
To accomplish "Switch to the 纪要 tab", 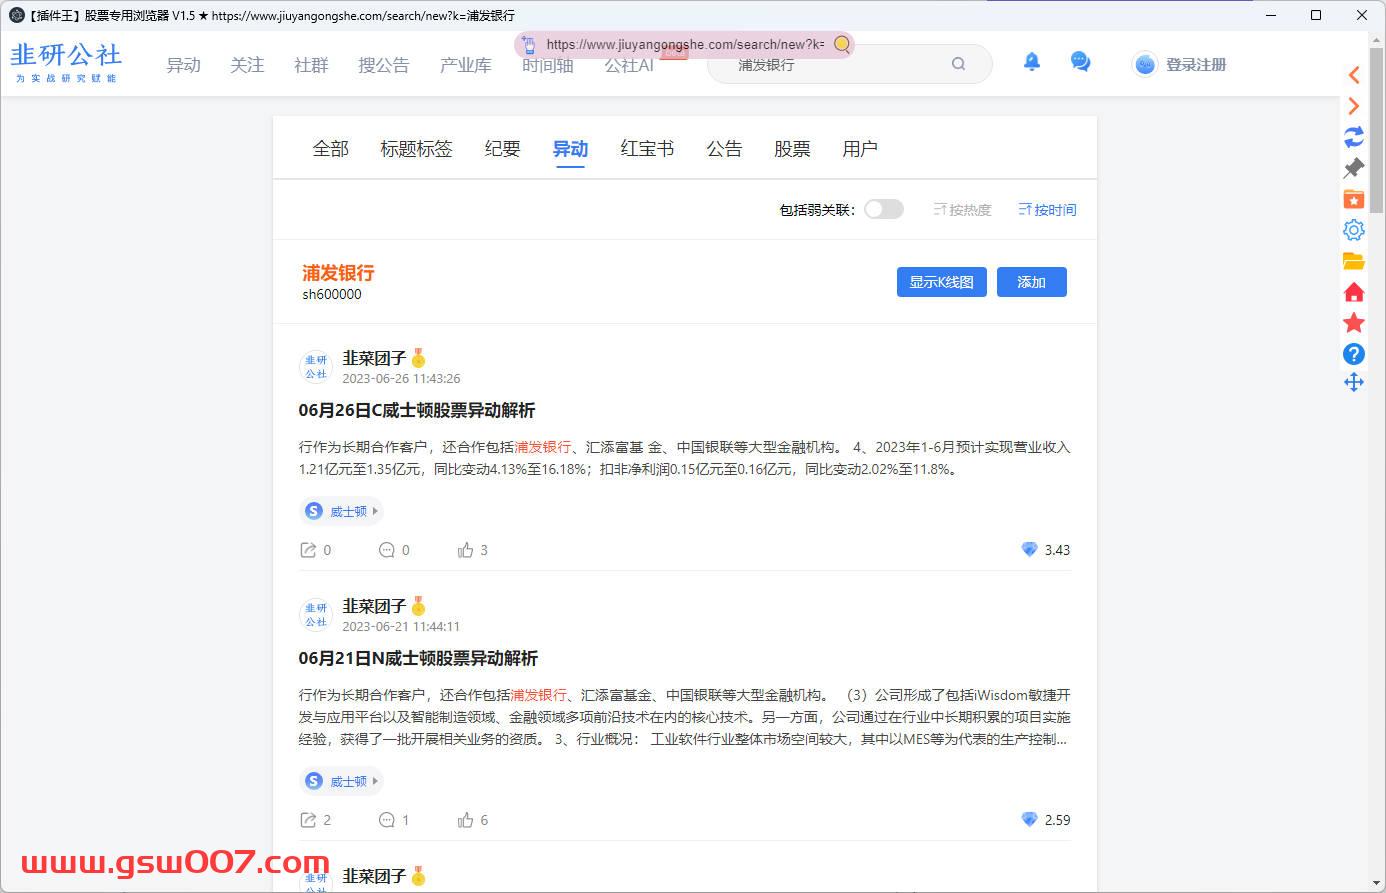I will (502, 149).
